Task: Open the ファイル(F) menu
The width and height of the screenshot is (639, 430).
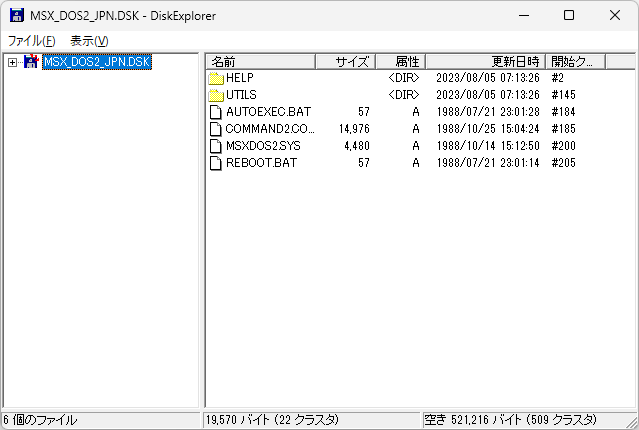Action: pyautogui.click(x=31, y=41)
